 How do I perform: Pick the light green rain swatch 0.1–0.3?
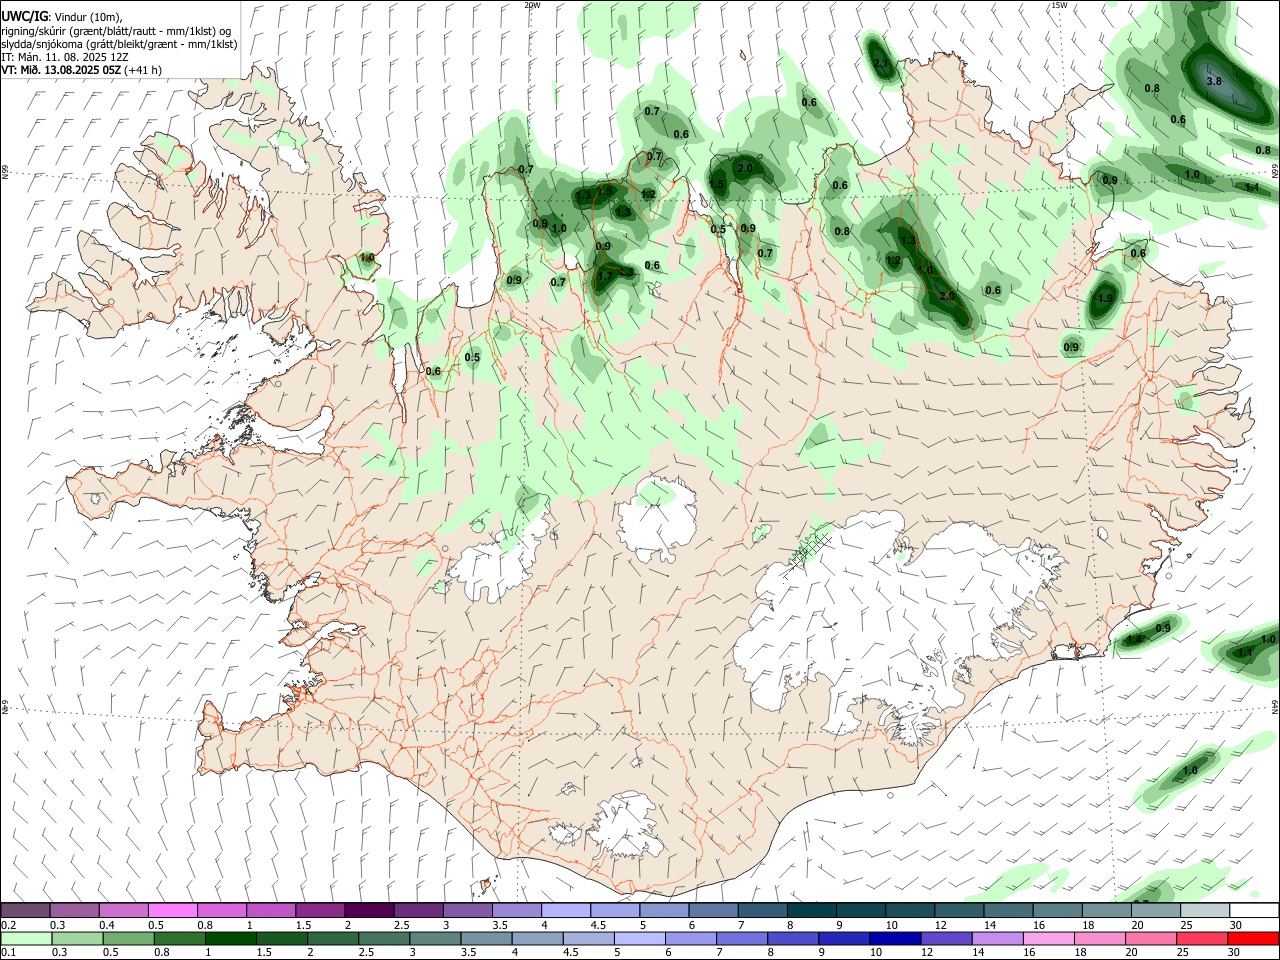pyautogui.click(x=25, y=938)
